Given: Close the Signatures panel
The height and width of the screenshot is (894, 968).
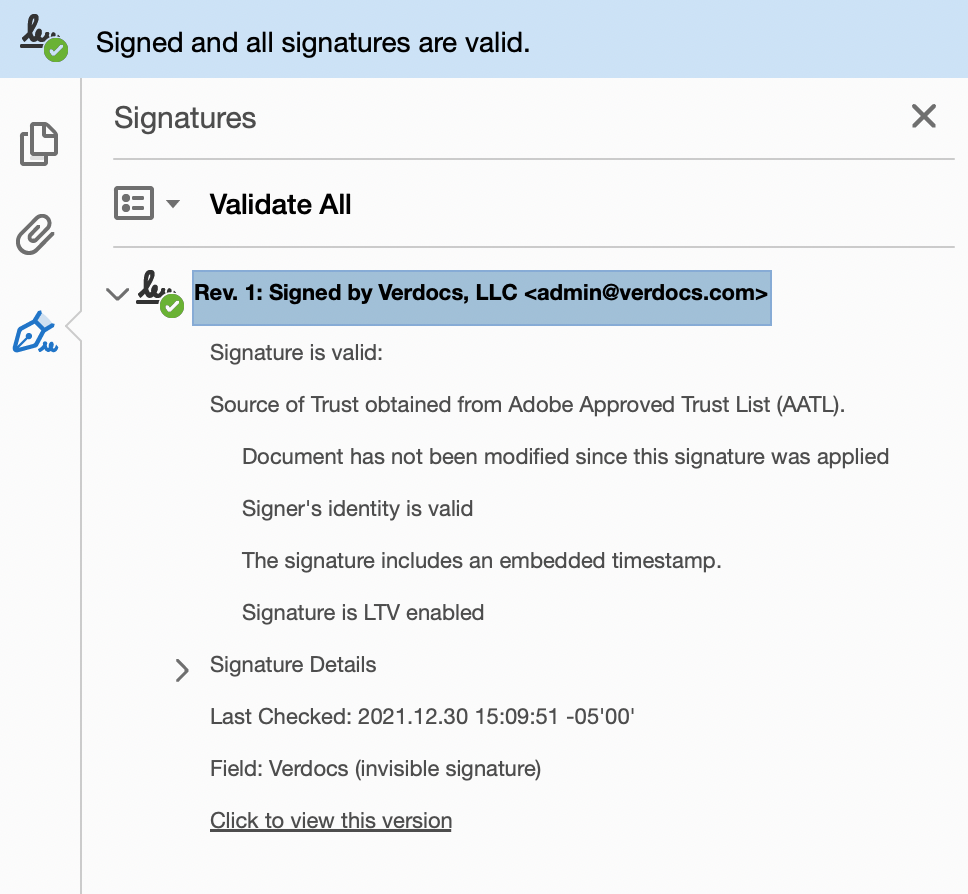Looking at the screenshot, I should coord(923,116).
